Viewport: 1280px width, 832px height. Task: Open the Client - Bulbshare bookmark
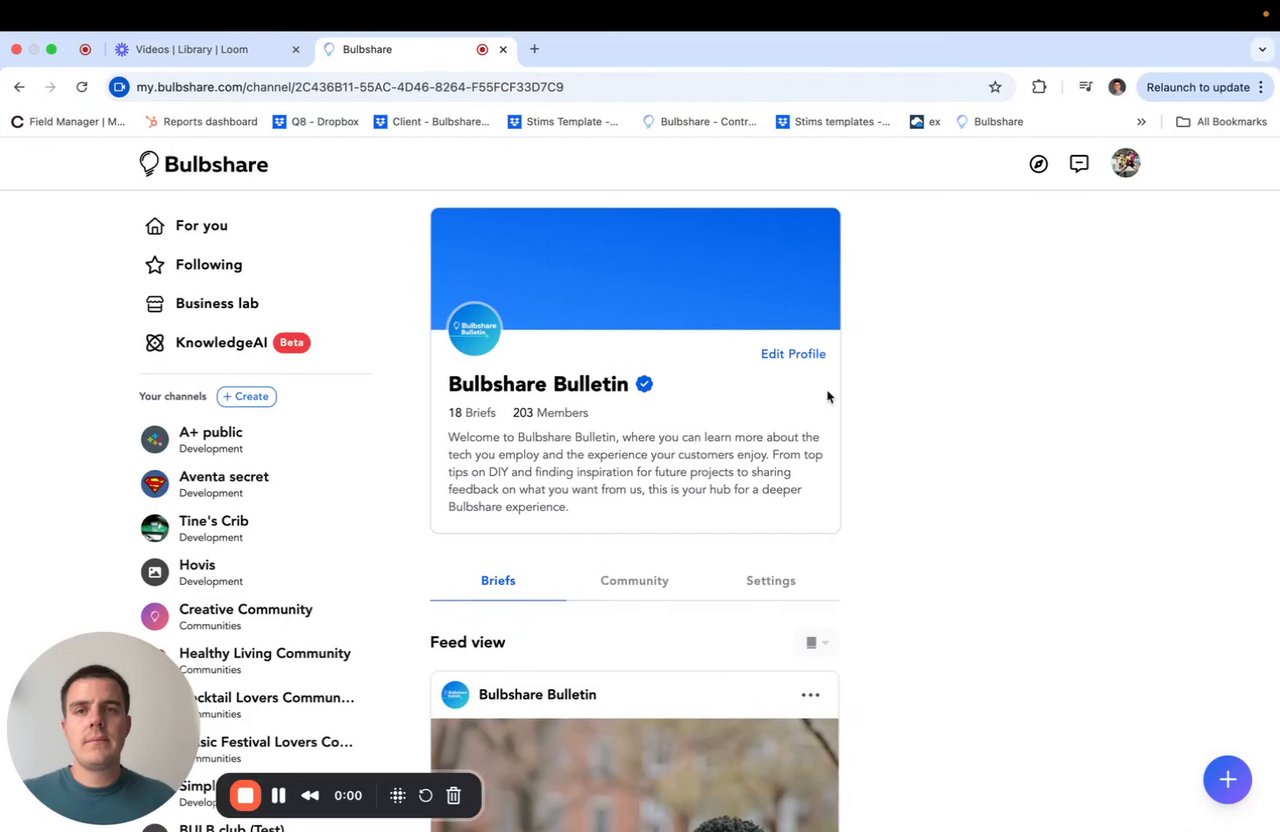pyautogui.click(x=431, y=122)
